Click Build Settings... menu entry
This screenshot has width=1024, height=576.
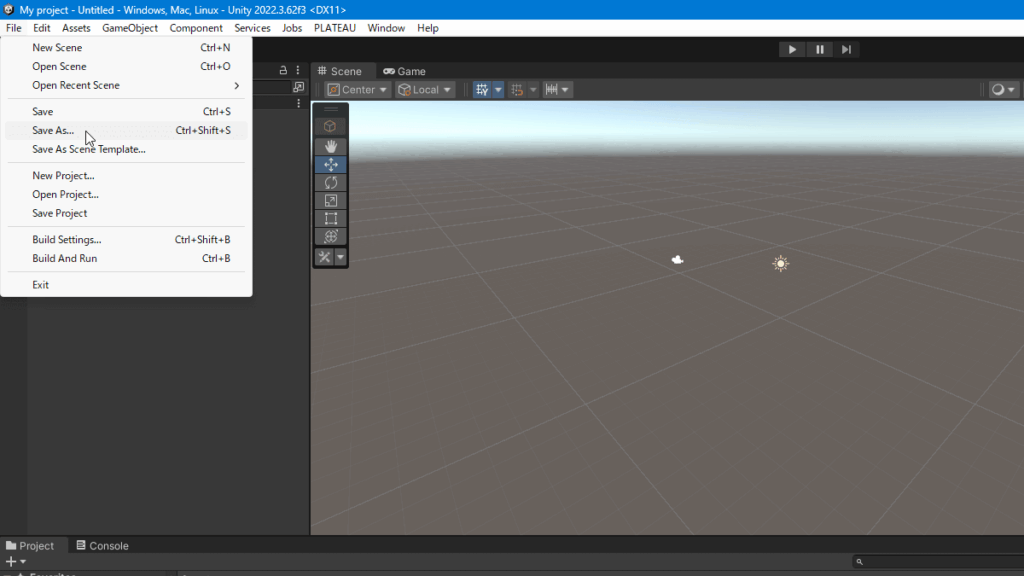click(x=66, y=240)
